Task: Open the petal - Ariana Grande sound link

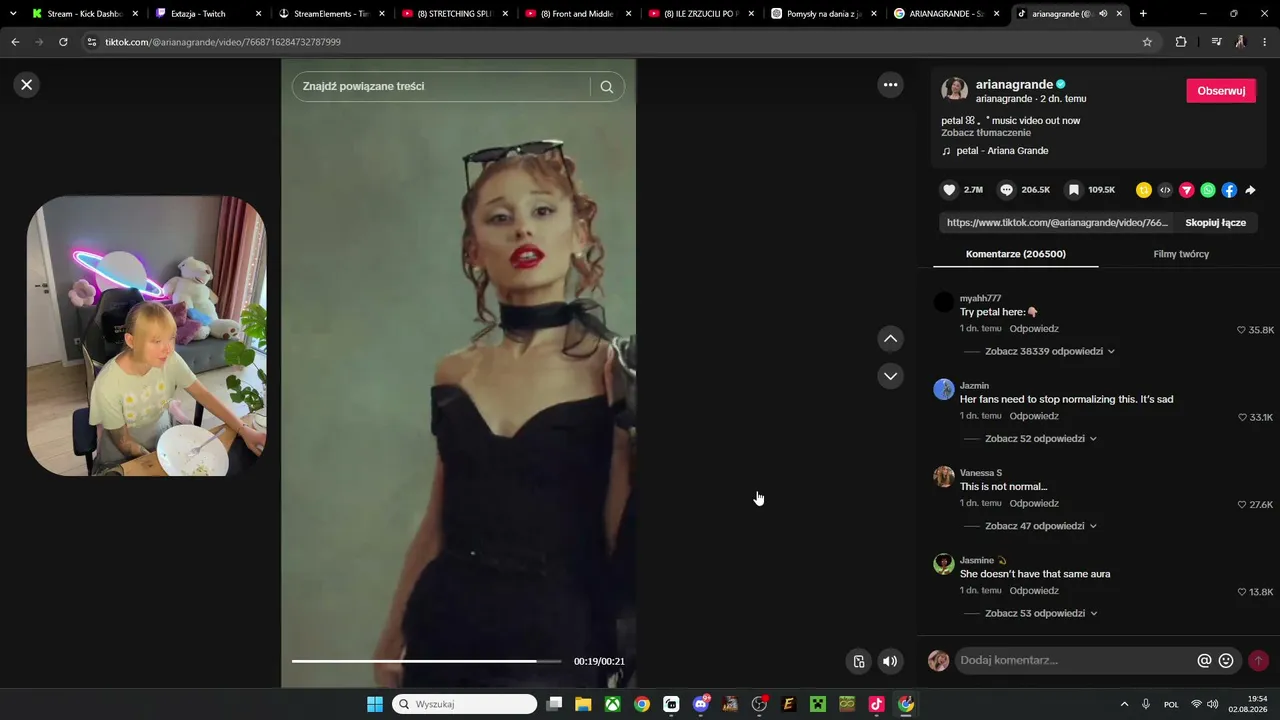Action: coord(1002,151)
